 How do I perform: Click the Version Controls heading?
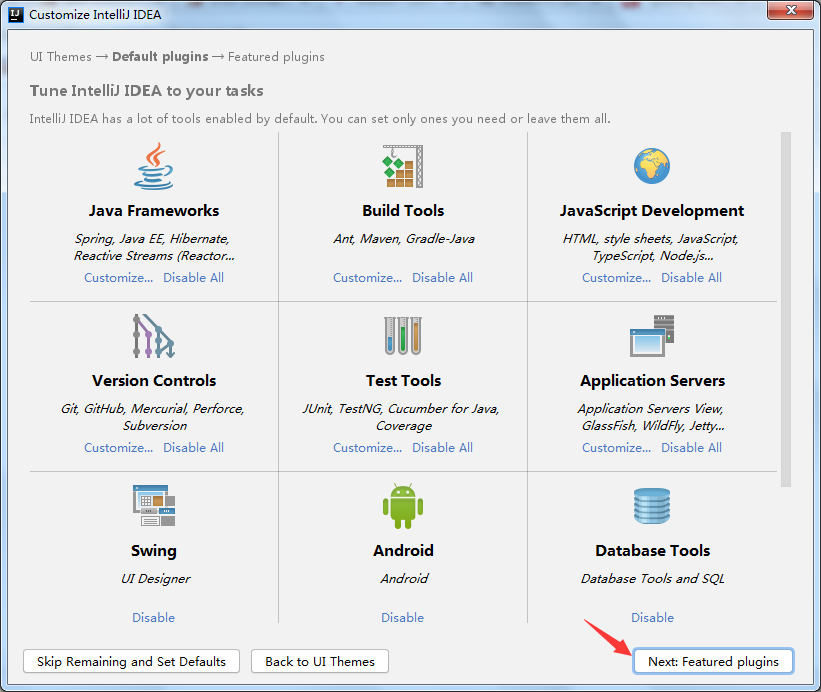[x=154, y=381]
